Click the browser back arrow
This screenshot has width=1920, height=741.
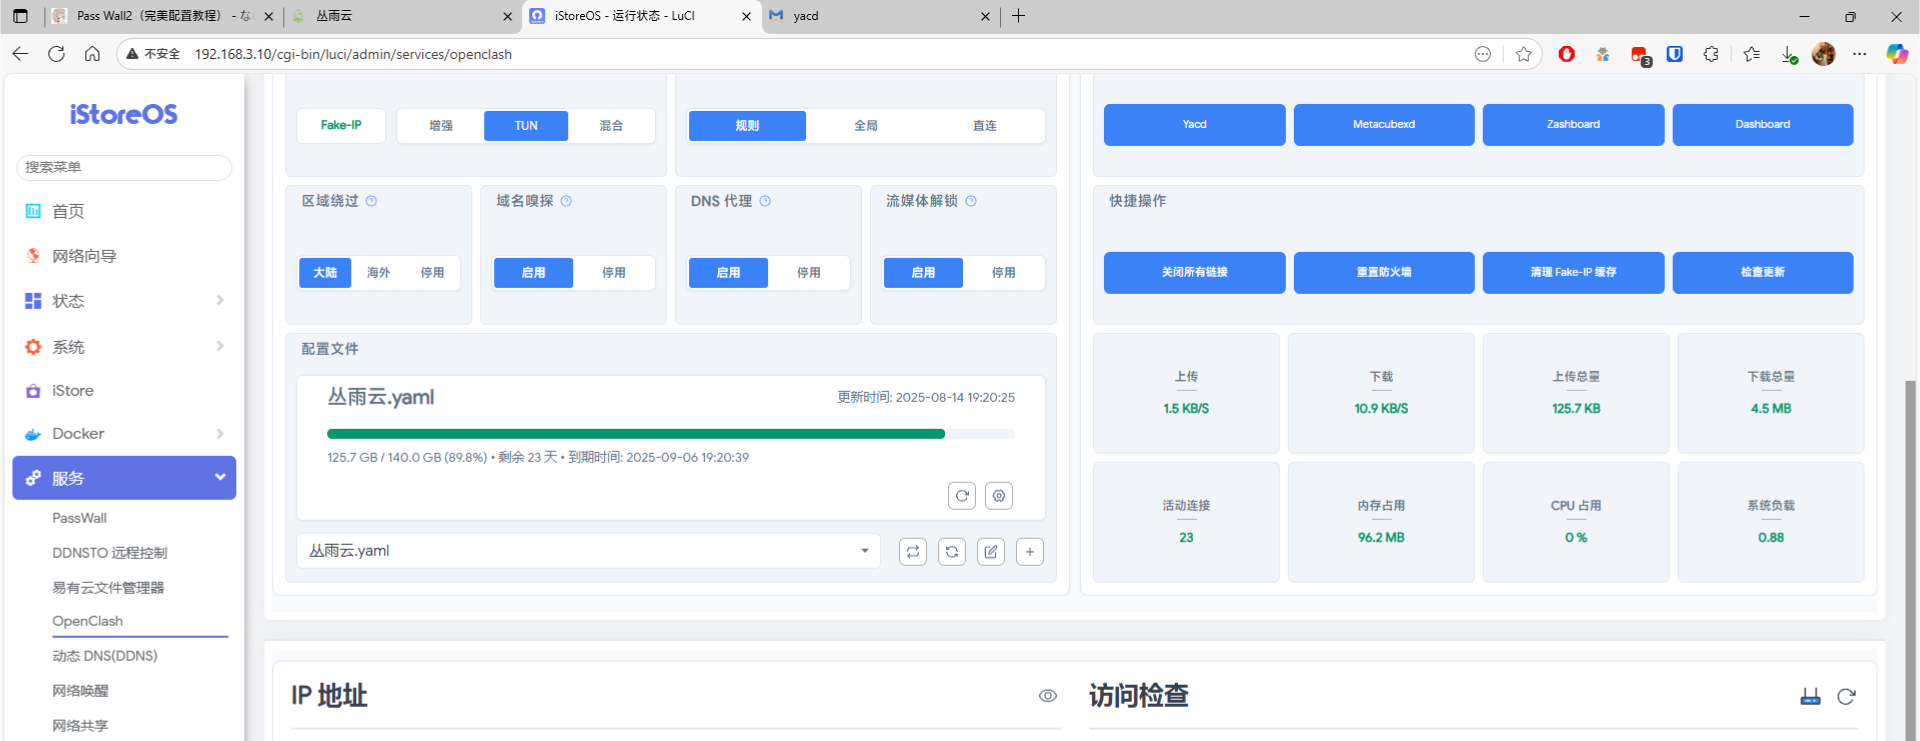tap(20, 54)
